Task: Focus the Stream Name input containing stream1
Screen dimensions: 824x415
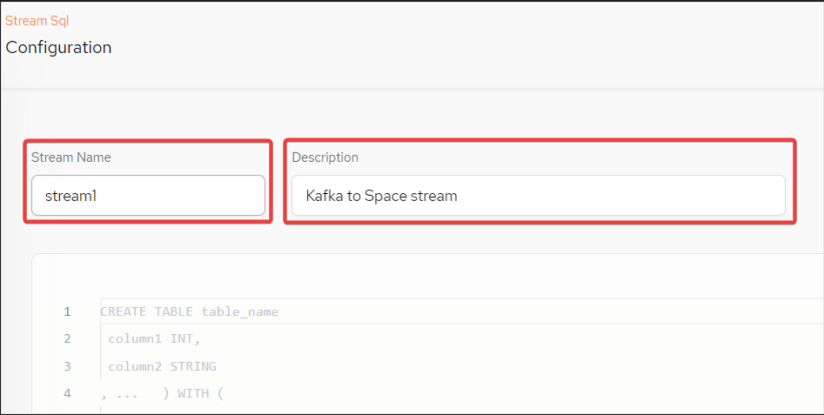Action: tap(148, 195)
